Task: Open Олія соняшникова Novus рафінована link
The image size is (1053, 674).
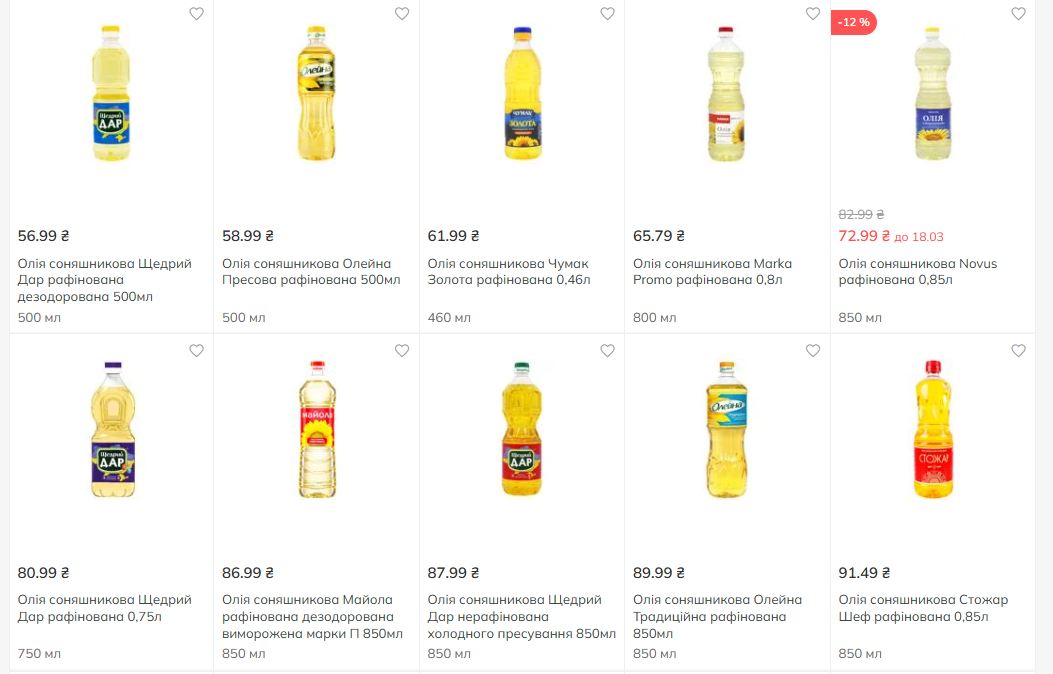Action: (917, 272)
